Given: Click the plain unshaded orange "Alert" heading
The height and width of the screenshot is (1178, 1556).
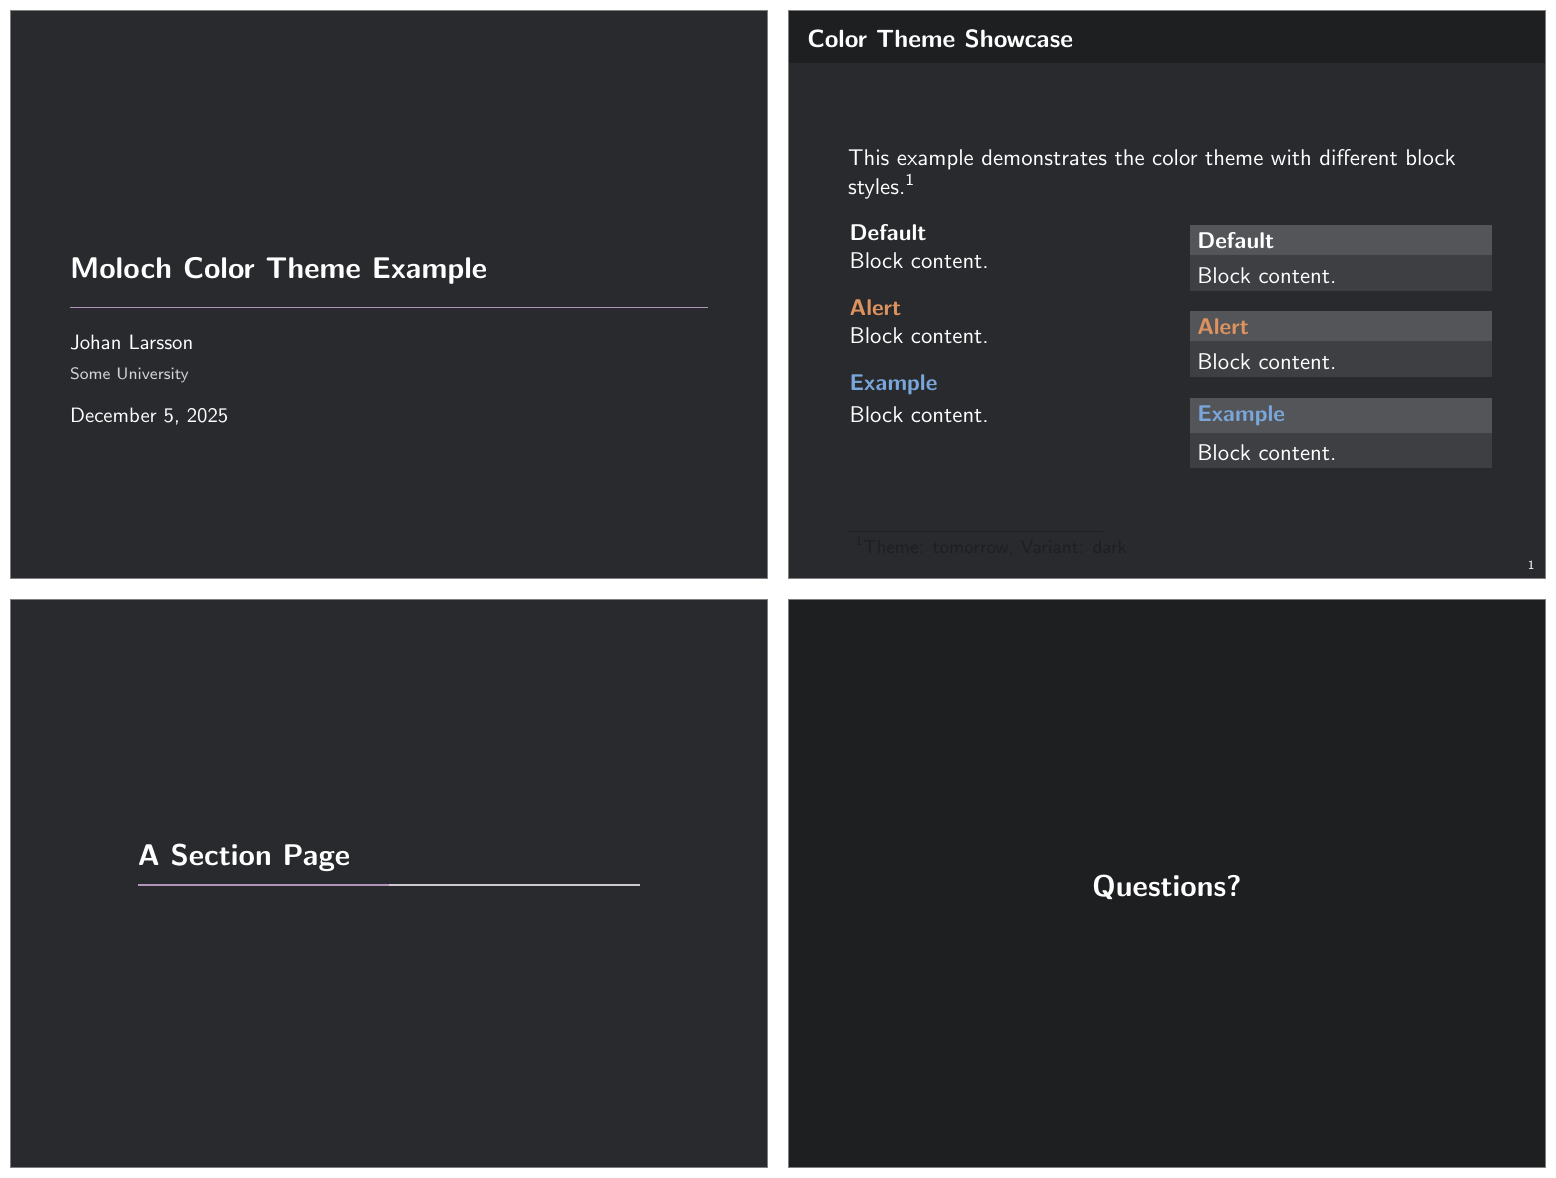Looking at the screenshot, I should (875, 308).
